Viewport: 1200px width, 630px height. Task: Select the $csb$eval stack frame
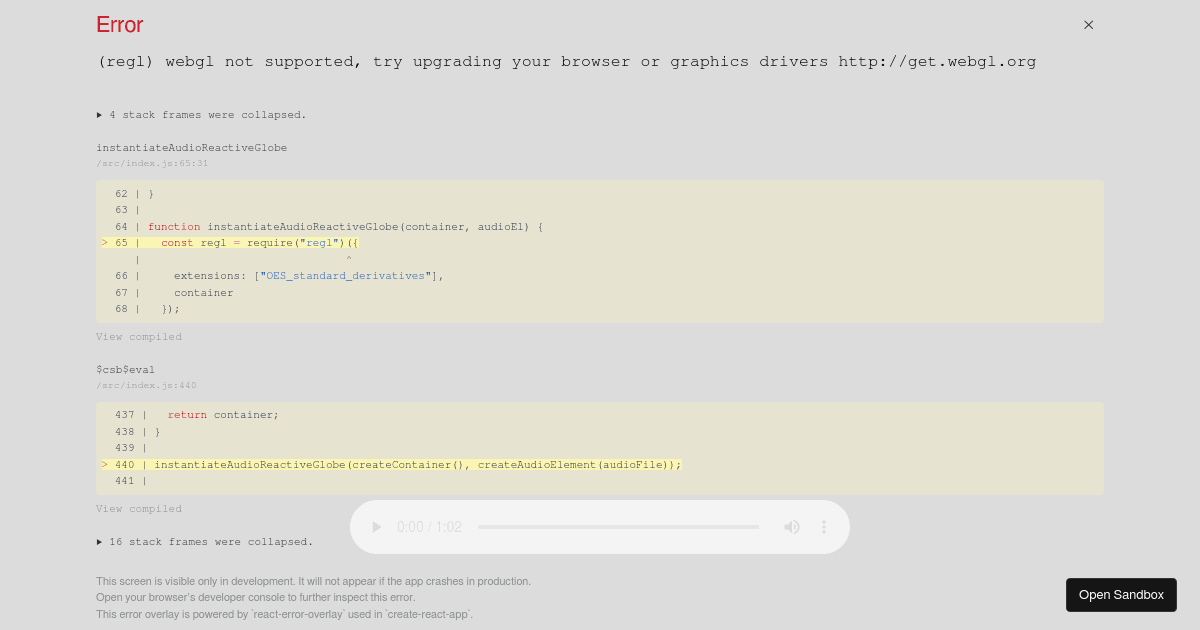[125, 369]
